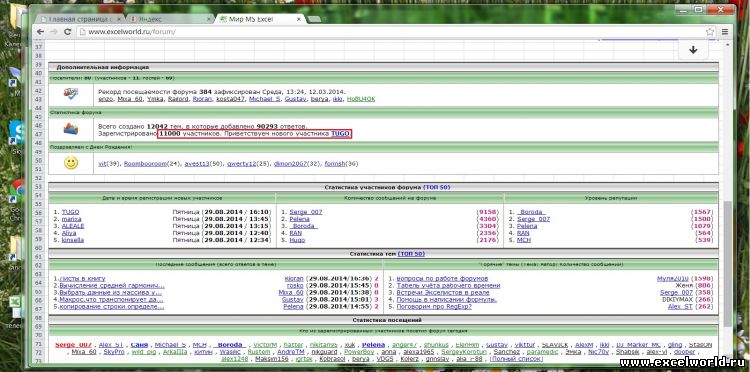Click the Google Chrome desktop shortcut
The image size is (750, 372).
pos(17,191)
